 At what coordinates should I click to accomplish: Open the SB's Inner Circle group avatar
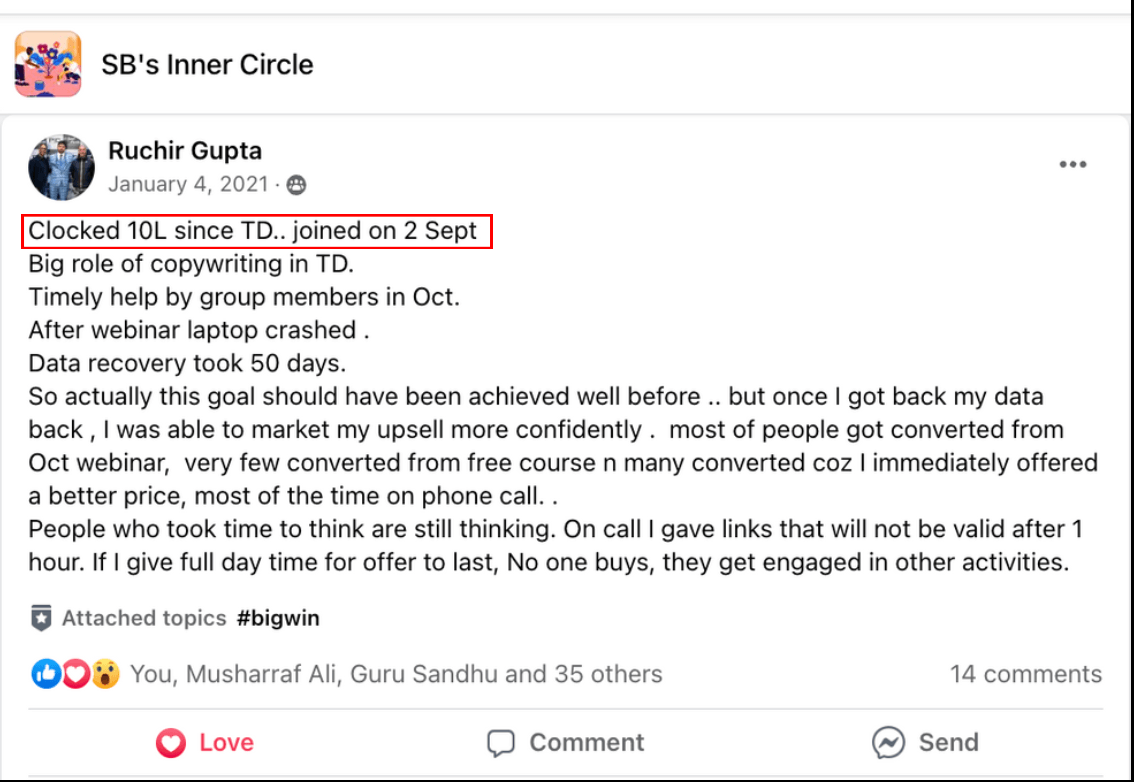click(48, 65)
